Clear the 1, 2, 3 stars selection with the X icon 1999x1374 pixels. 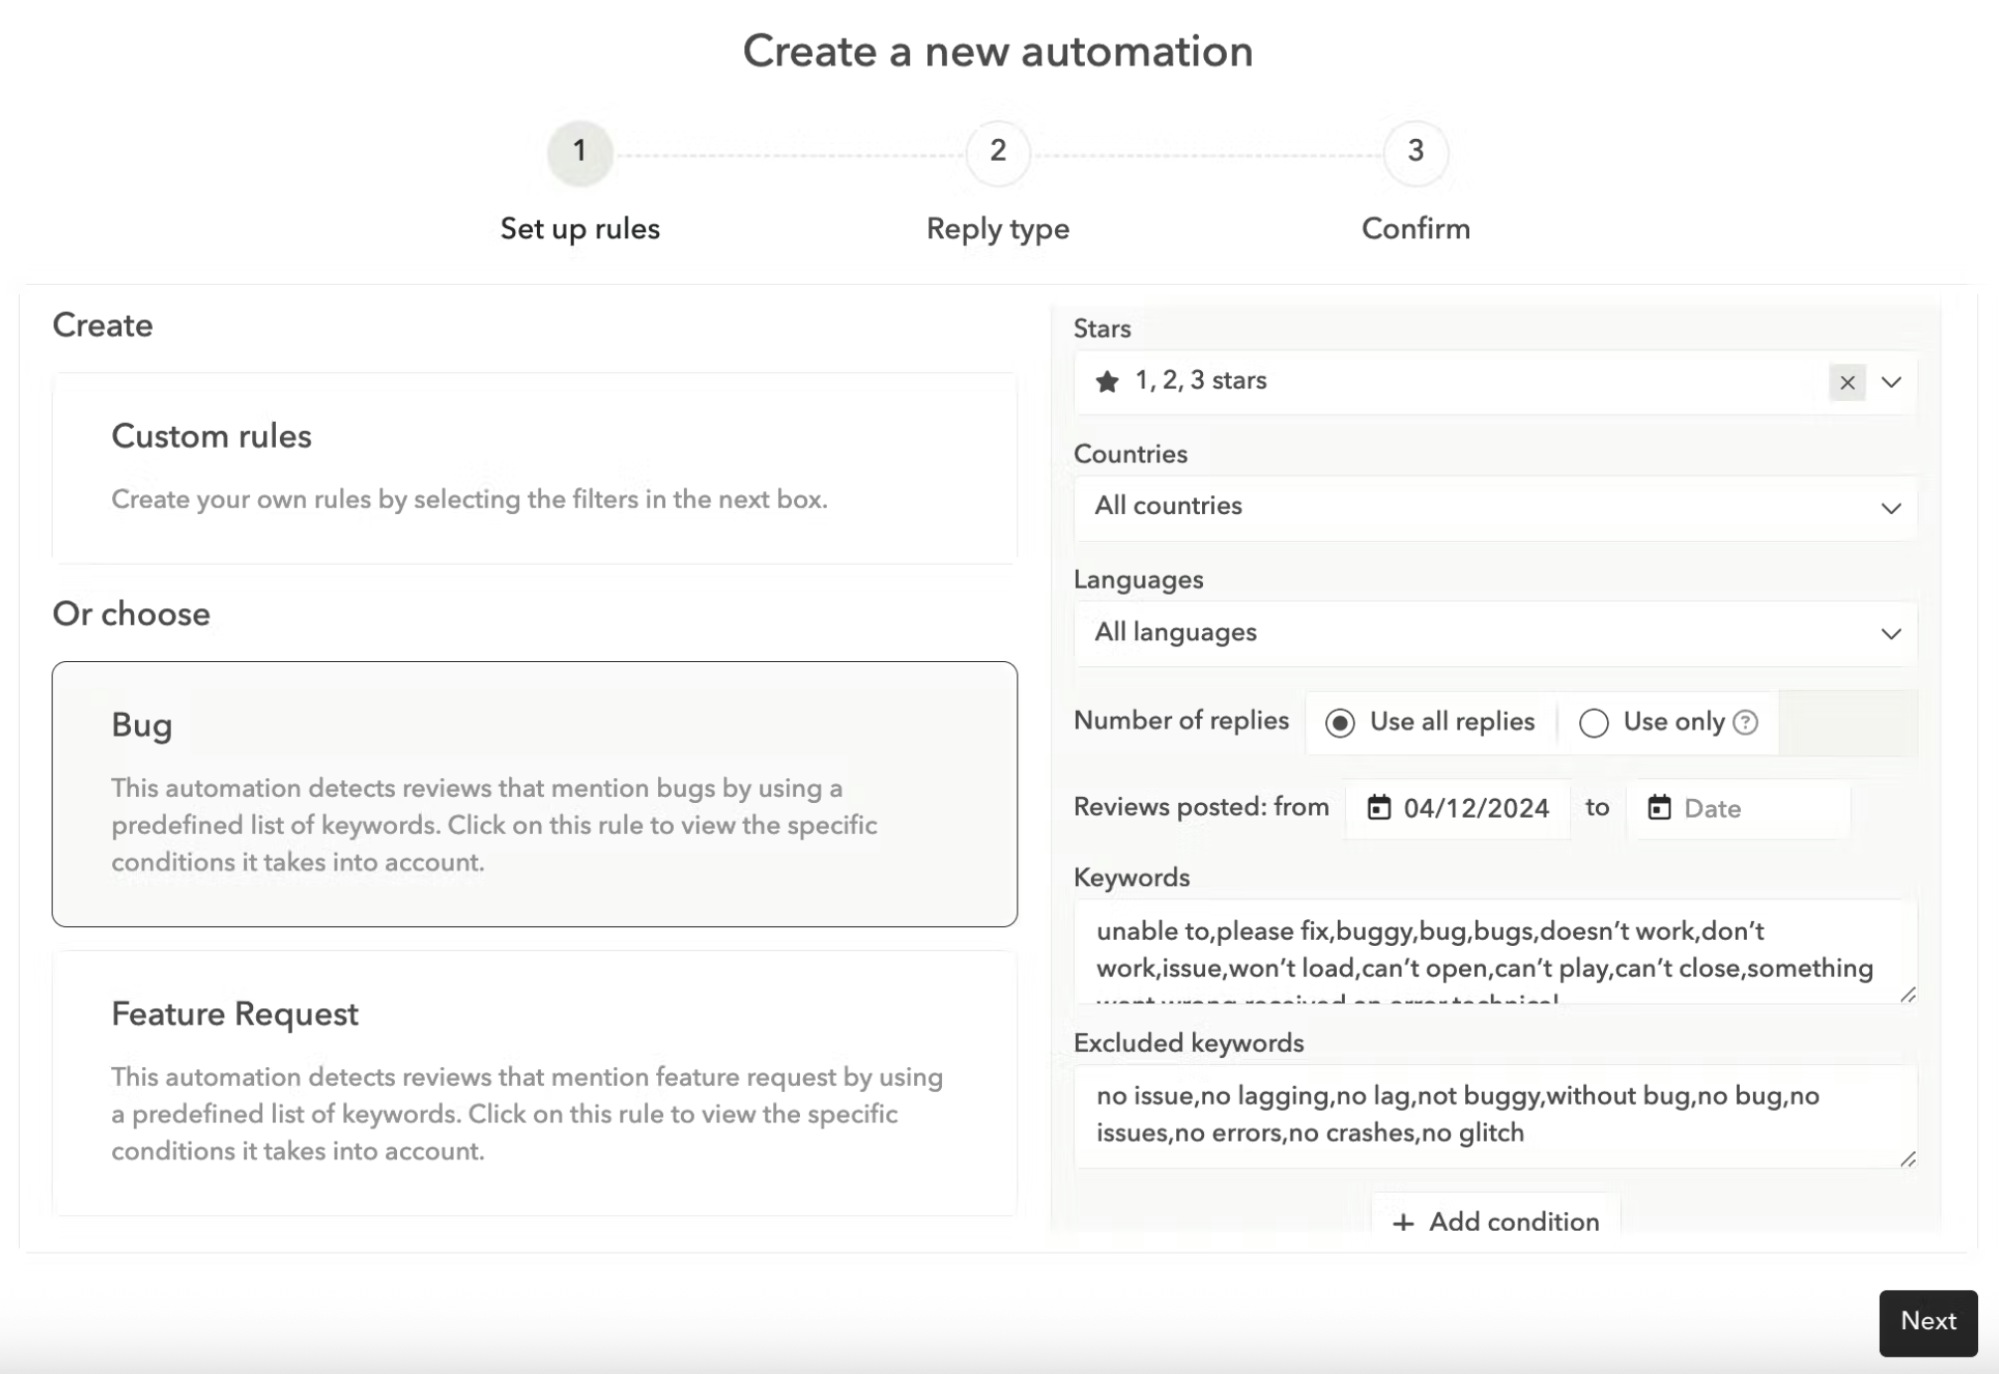1846,382
